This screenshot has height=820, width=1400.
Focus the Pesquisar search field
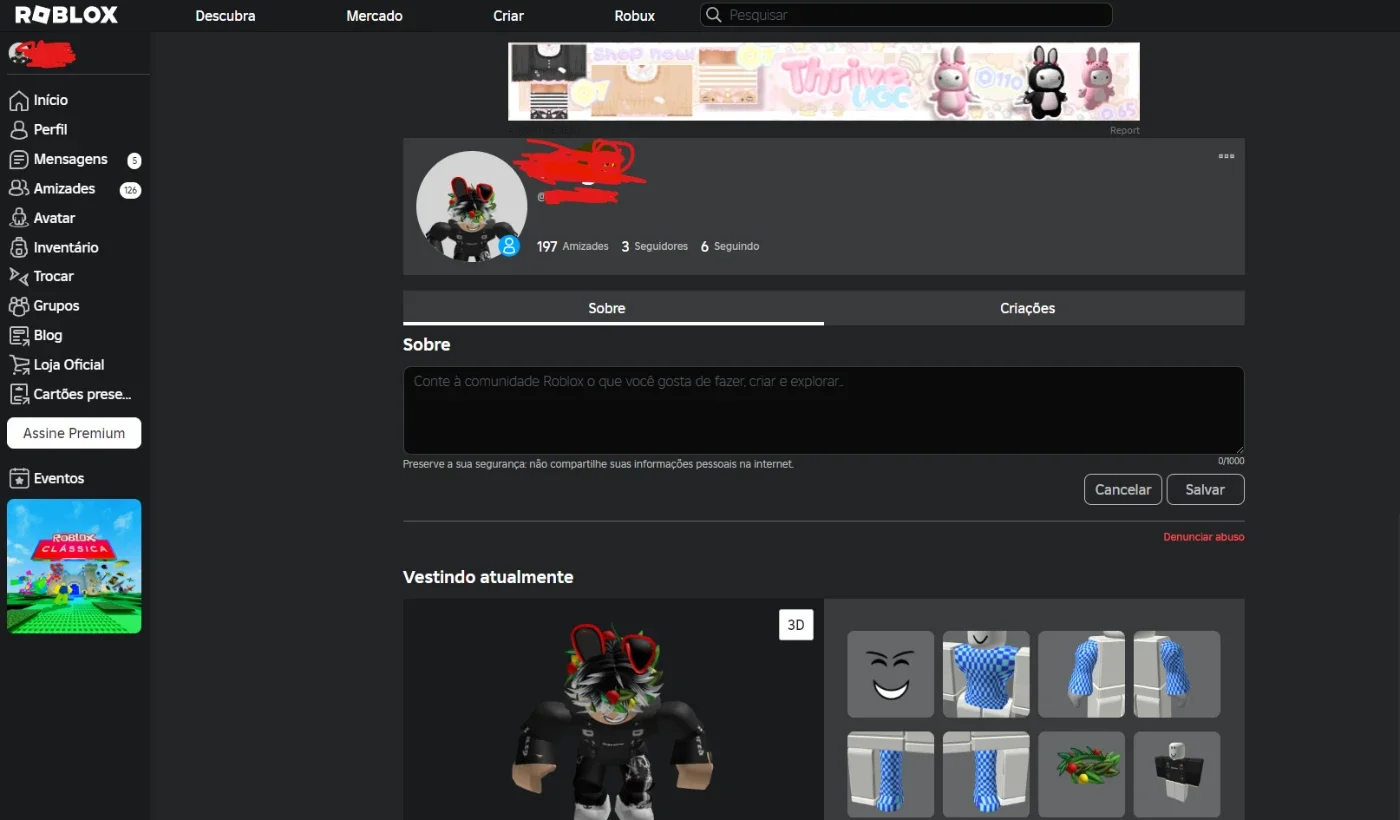point(906,15)
